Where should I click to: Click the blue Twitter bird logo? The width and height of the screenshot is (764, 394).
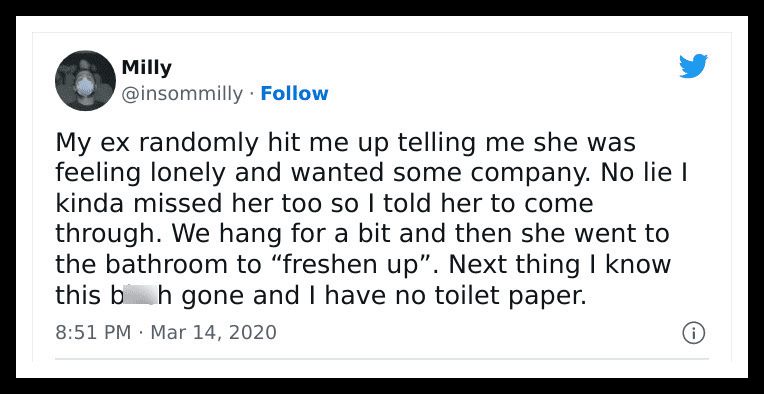pyautogui.click(x=693, y=66)
